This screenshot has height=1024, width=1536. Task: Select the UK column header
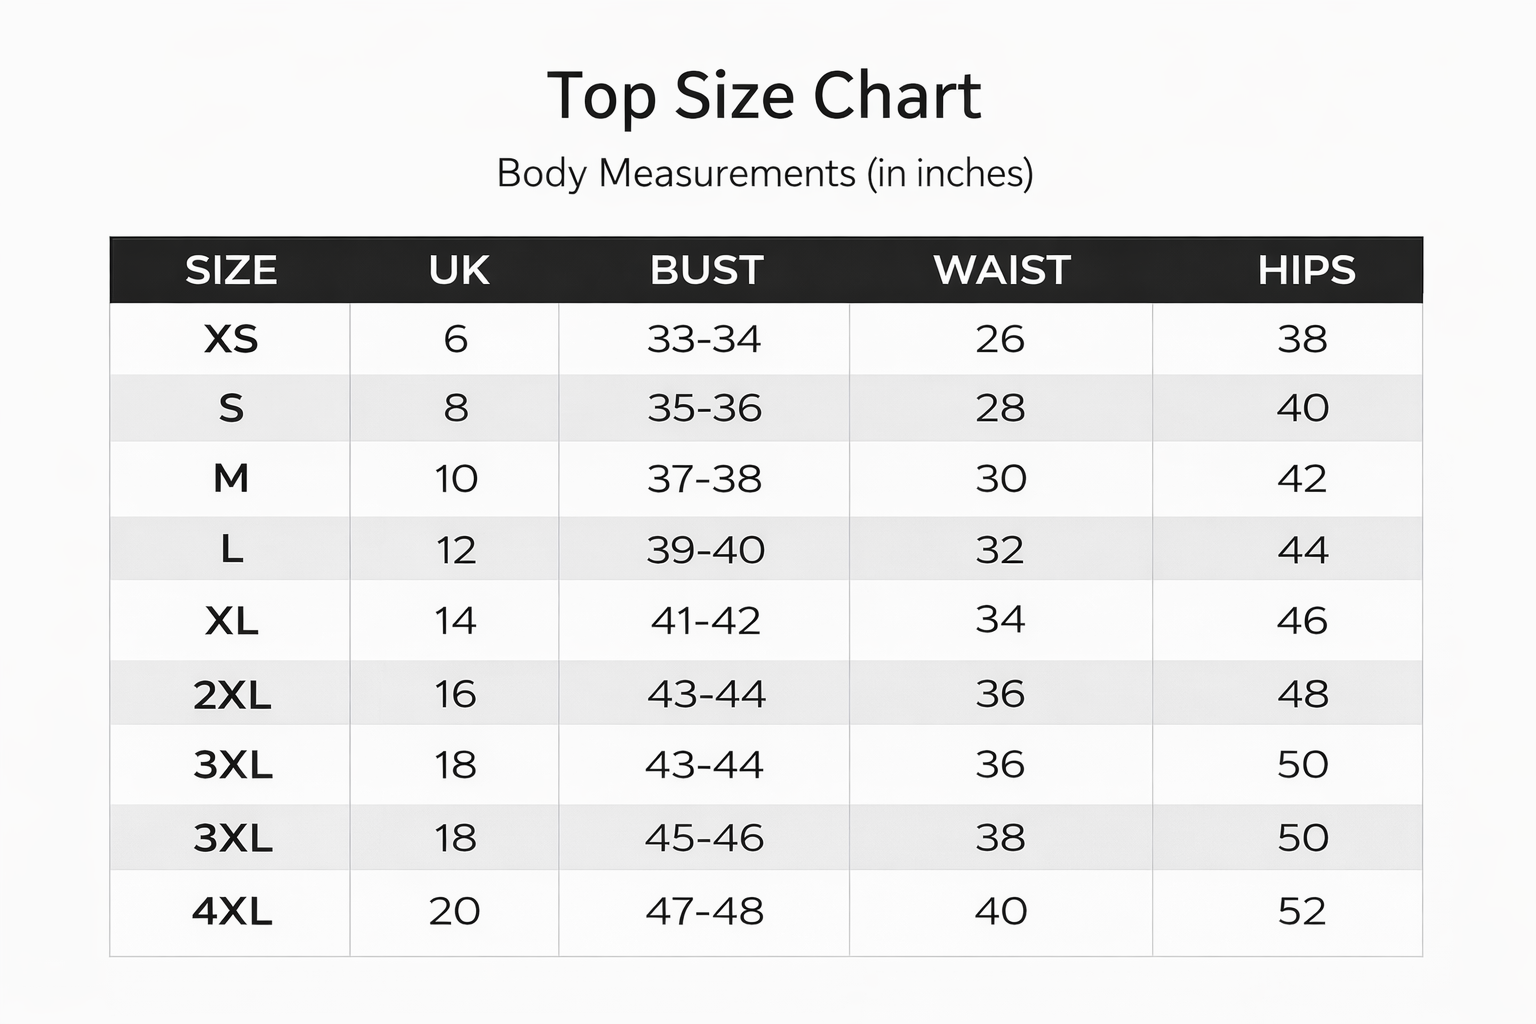[459, 271]
